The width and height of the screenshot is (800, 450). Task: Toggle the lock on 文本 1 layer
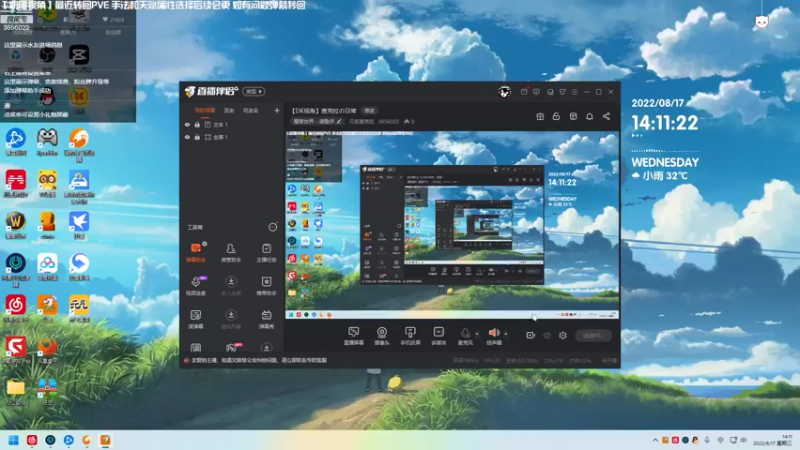pyautogui.click(x=197, y=124)
